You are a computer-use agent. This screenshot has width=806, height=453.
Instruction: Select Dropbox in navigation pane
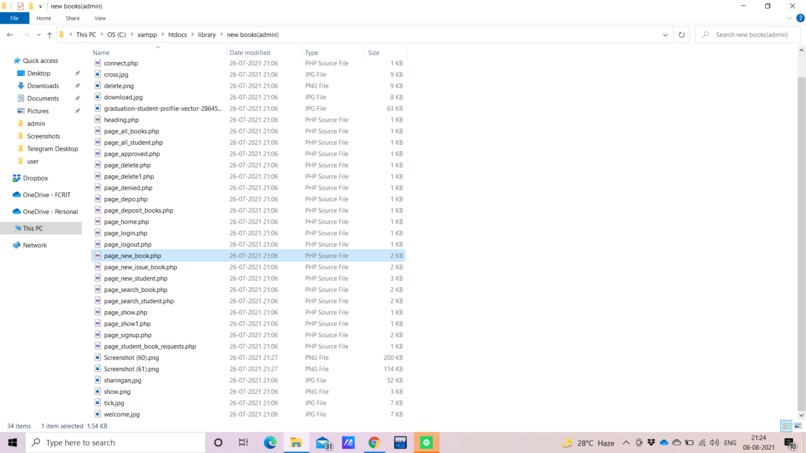click(35, 178)
